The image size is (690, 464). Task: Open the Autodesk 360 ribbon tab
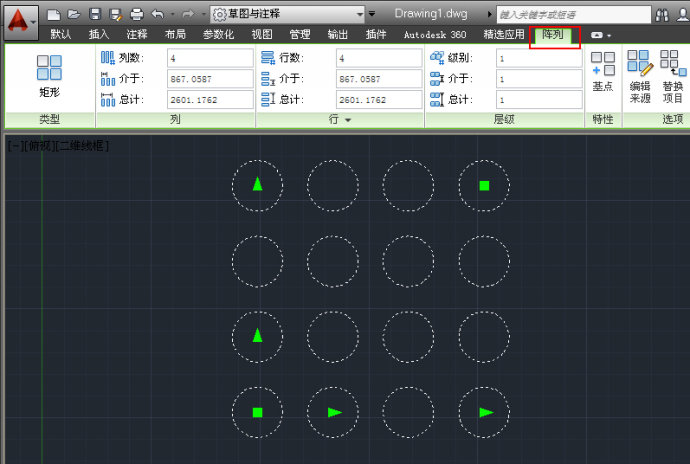tap(435, 34)
